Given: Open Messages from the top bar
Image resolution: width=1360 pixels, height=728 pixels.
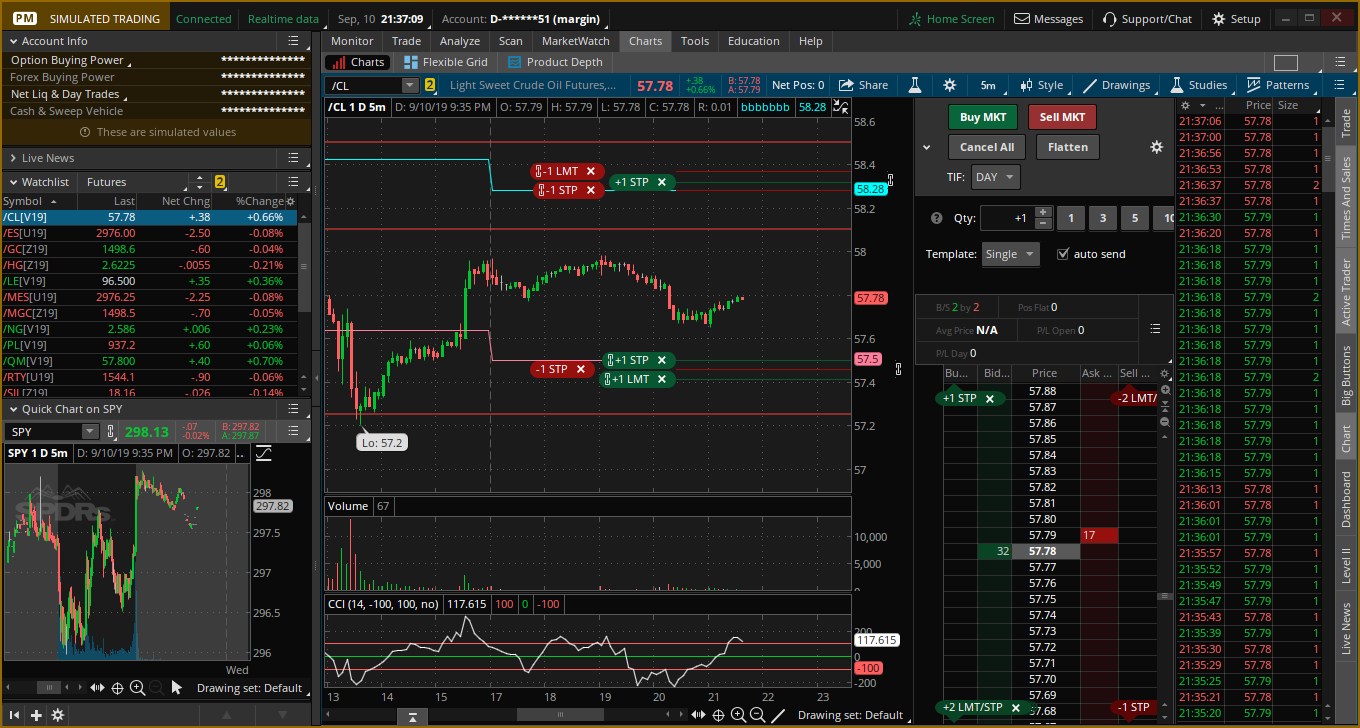Looking at the screenshot, I should click(x=1048, y=19).
